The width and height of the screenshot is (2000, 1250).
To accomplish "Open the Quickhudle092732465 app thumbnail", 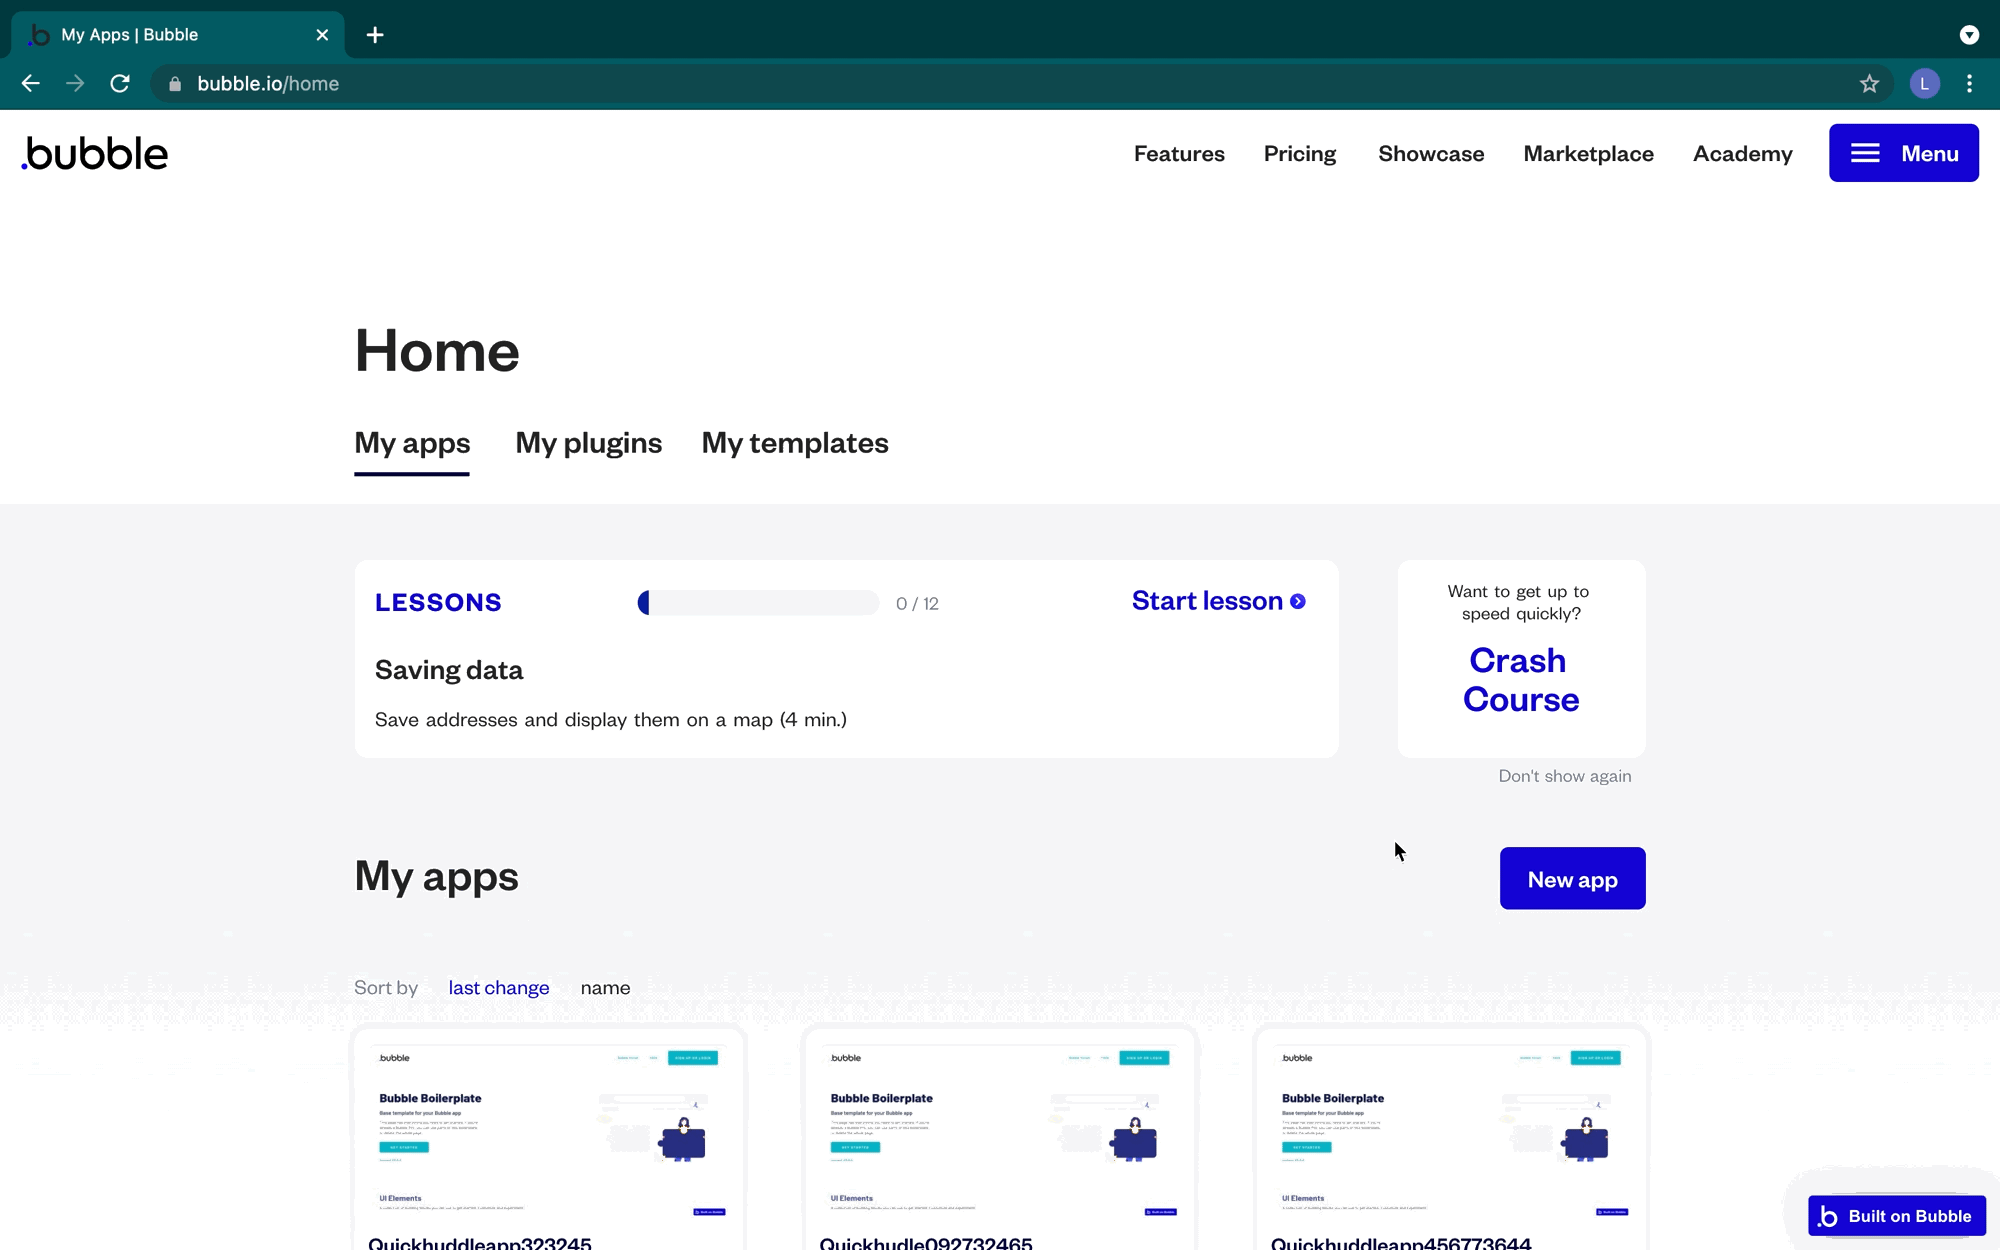I will coord(999,1130).
